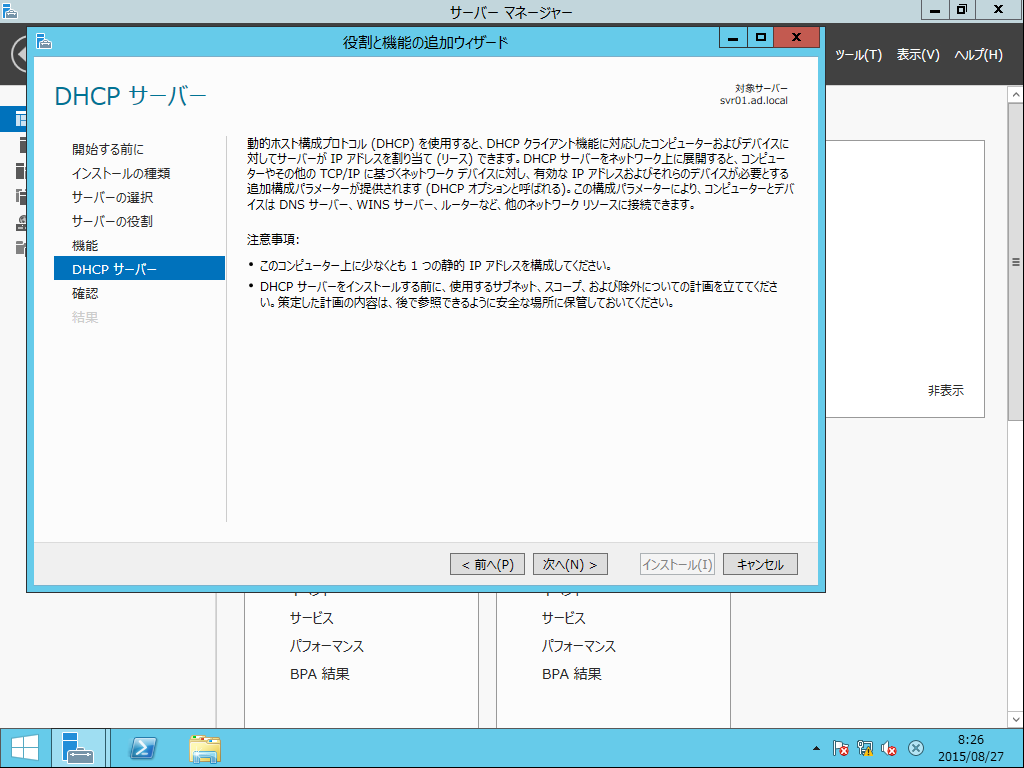Click Action Center flag tray icon
Image resolution: width=1024 pixels, height=768 pixels.
coord(840,748)
